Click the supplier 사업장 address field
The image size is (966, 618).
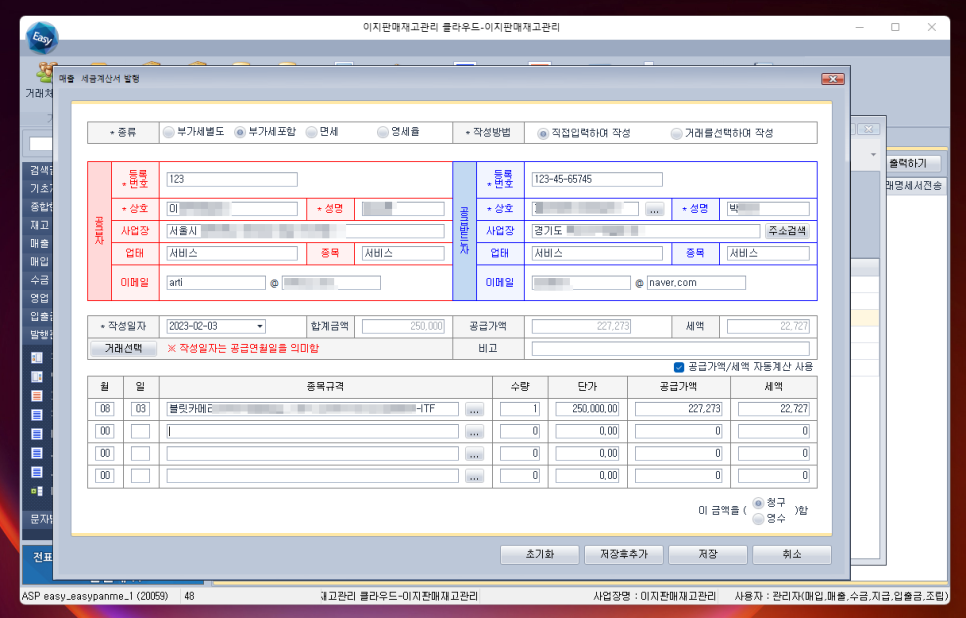tap(305, 231)
